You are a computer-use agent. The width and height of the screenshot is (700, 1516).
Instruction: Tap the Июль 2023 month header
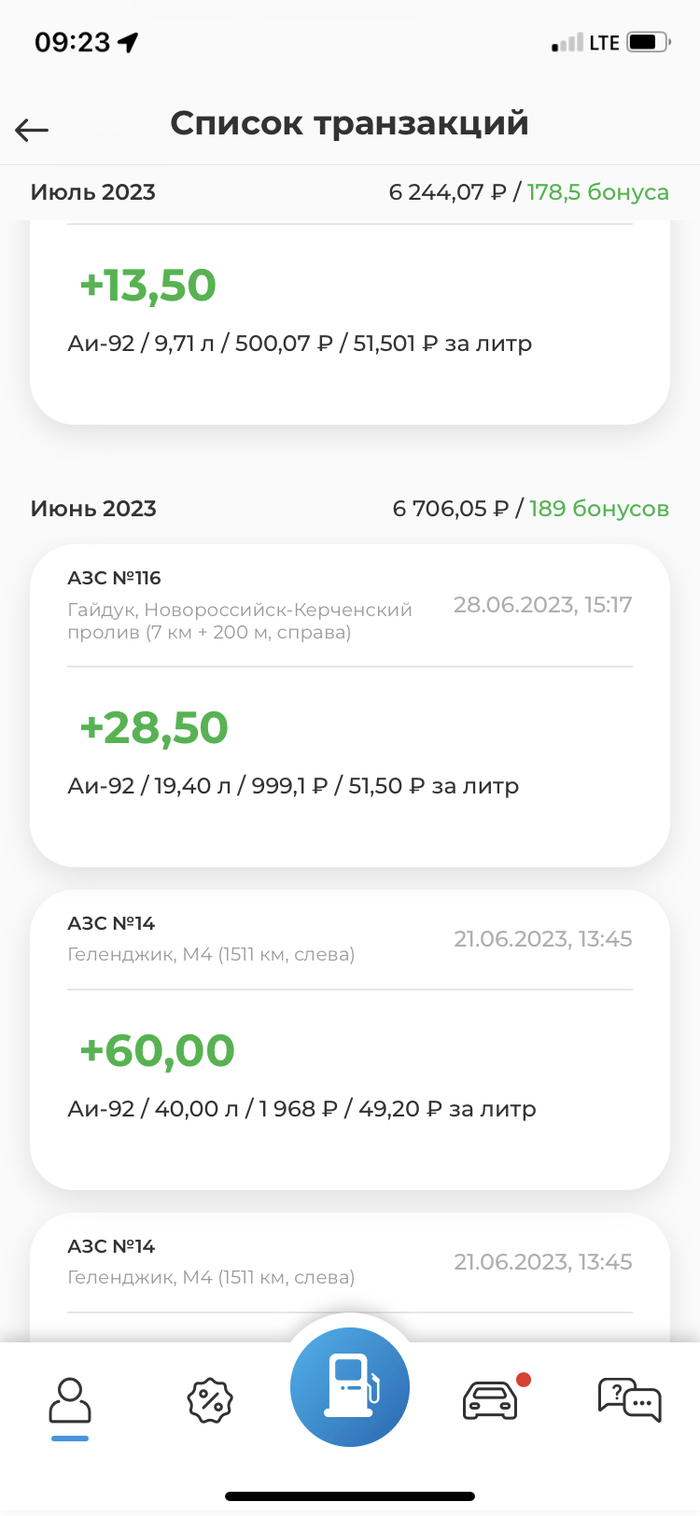pyautogui.click(x=93, y=192)
